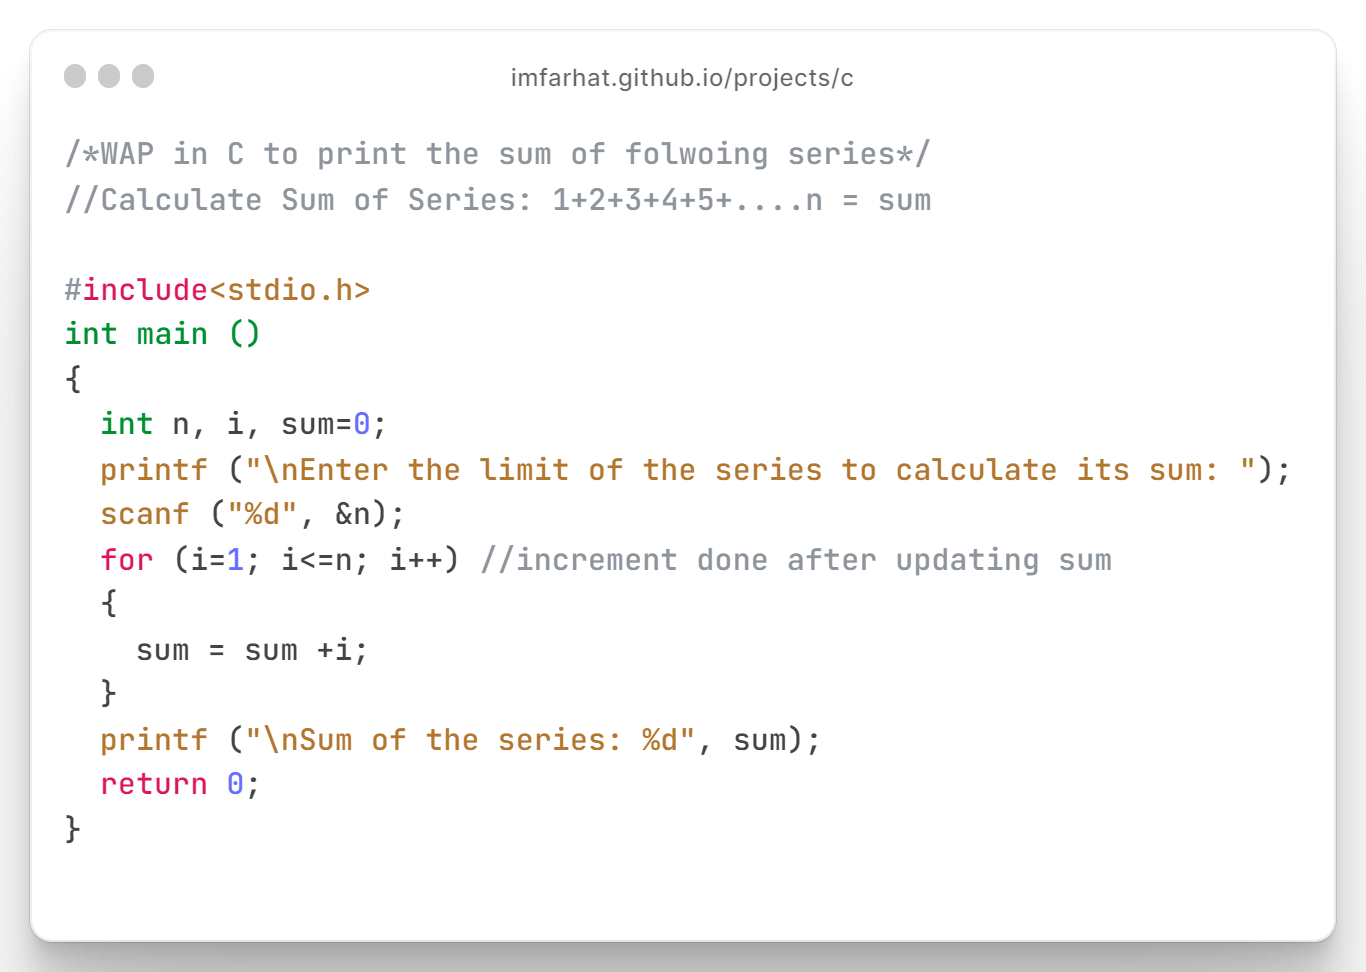Click the opening brace after main

click(72, 379)
